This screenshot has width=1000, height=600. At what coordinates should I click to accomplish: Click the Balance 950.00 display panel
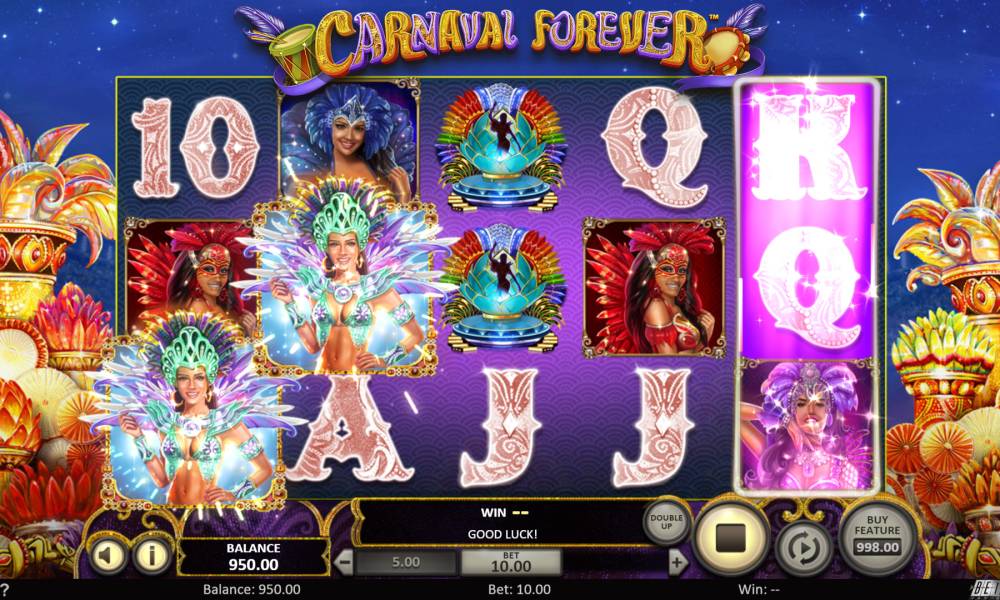coord(253,557)
